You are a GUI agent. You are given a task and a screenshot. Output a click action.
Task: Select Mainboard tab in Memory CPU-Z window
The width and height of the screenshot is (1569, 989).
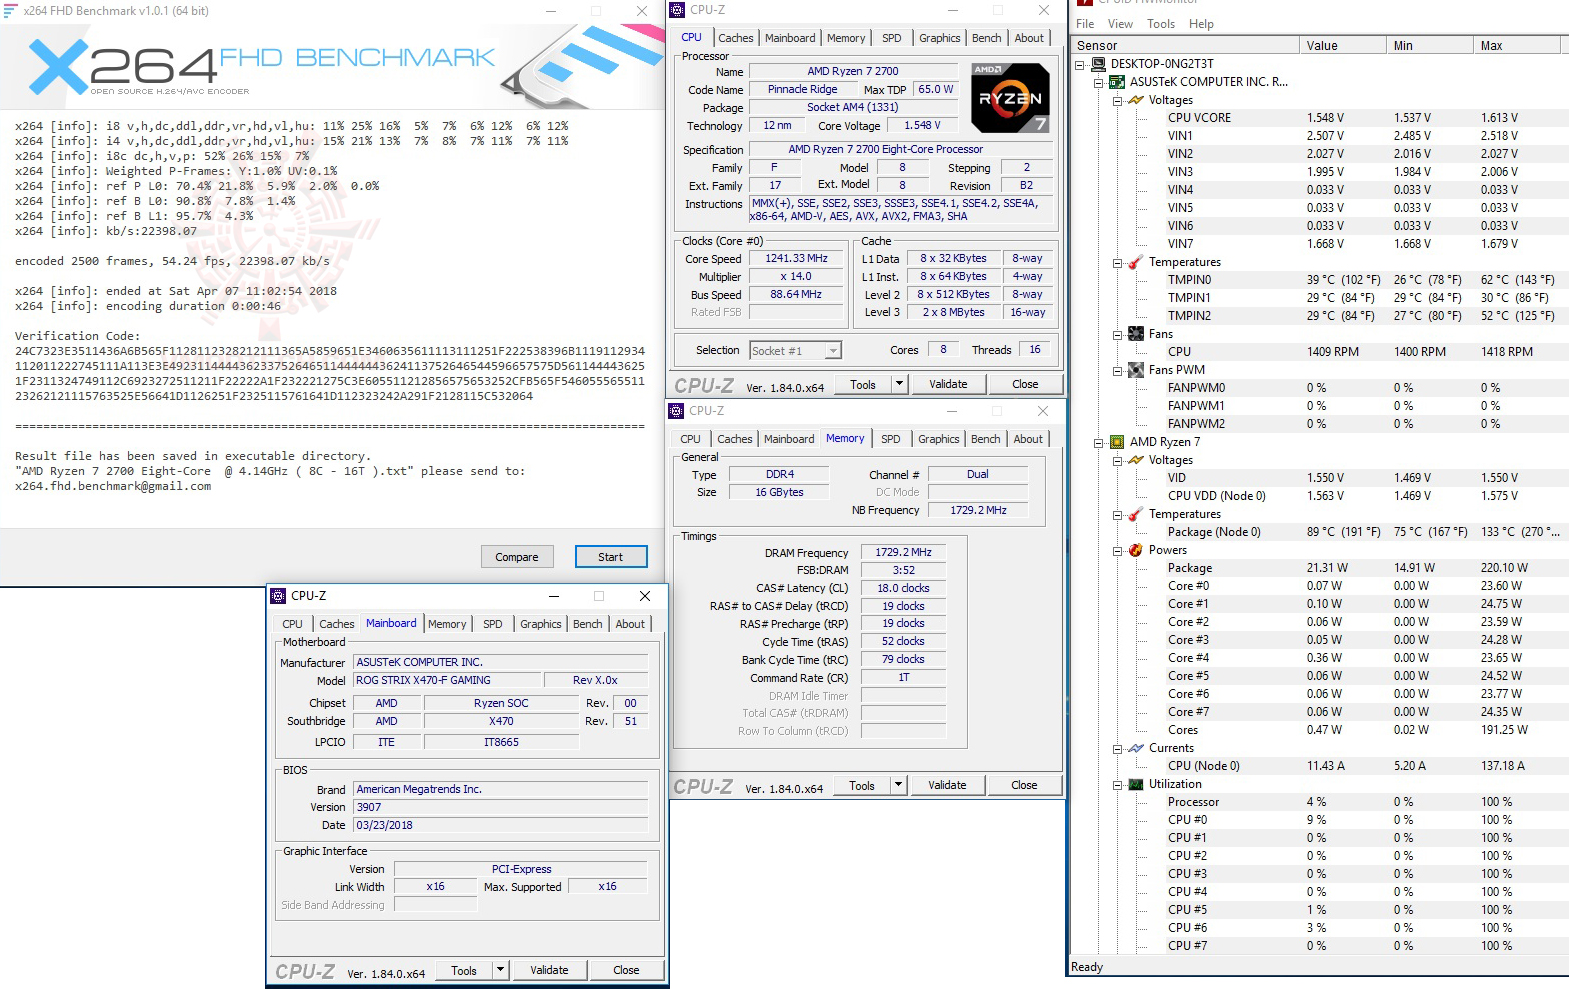789,439
